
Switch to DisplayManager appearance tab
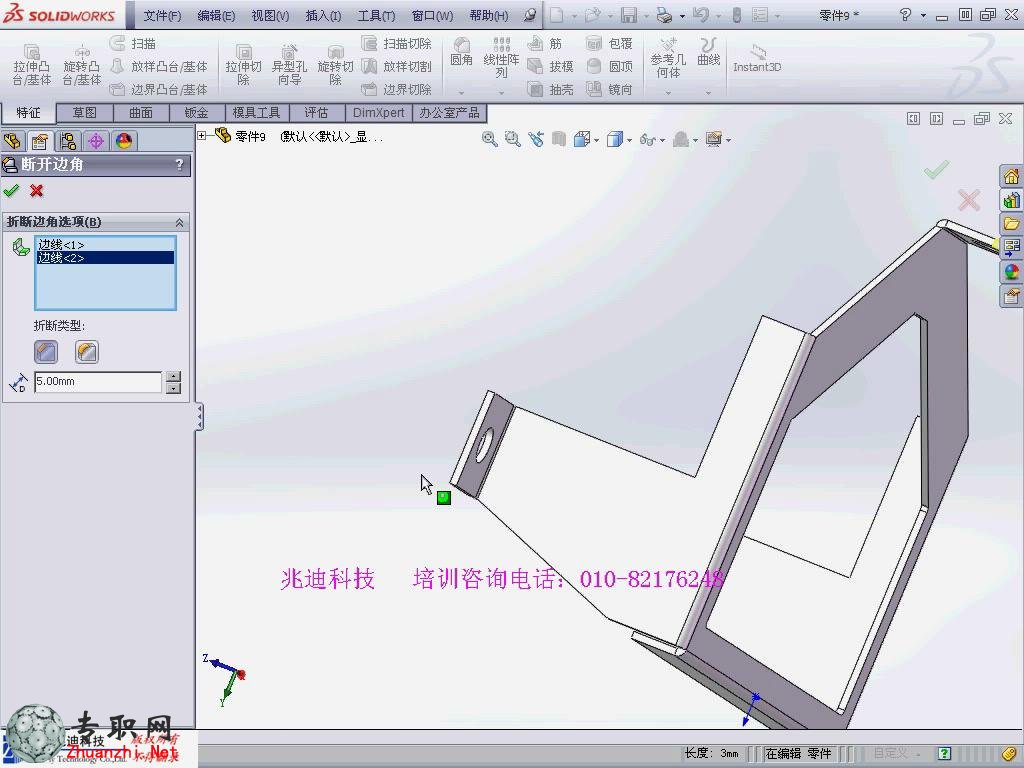point(124,141)
